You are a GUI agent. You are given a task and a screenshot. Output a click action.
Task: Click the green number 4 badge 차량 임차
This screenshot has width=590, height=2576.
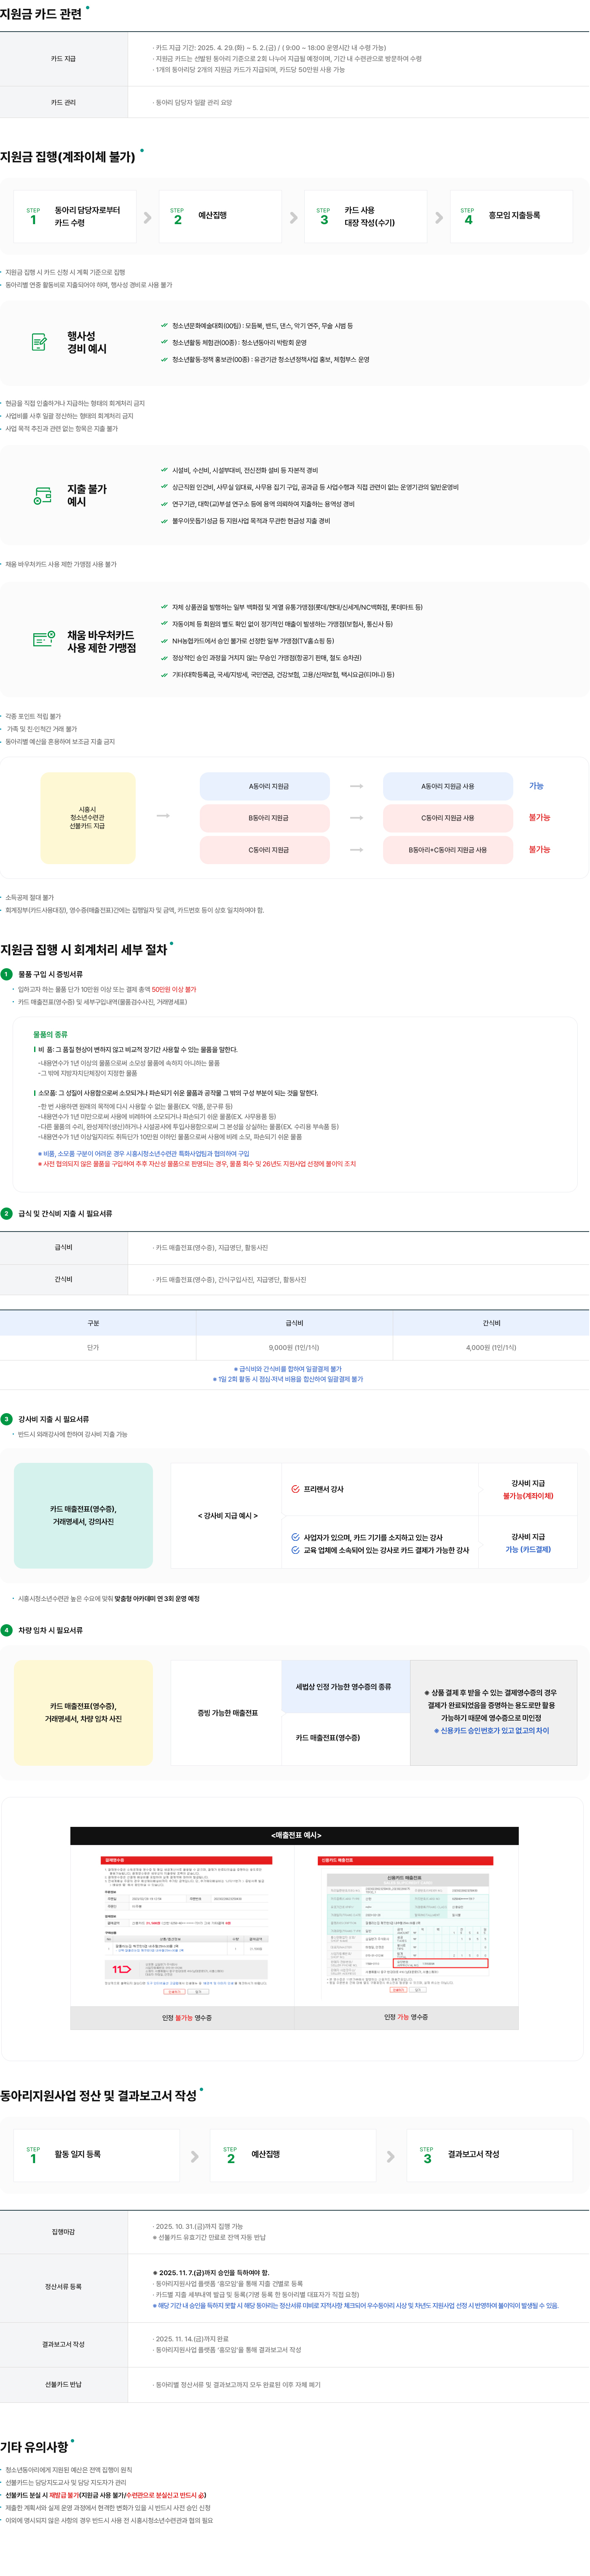point(7,1630)
